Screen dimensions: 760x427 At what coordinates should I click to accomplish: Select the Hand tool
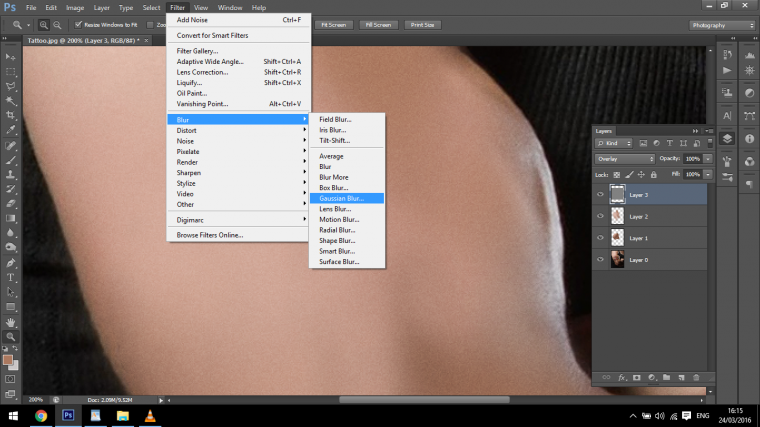point(10,322)
